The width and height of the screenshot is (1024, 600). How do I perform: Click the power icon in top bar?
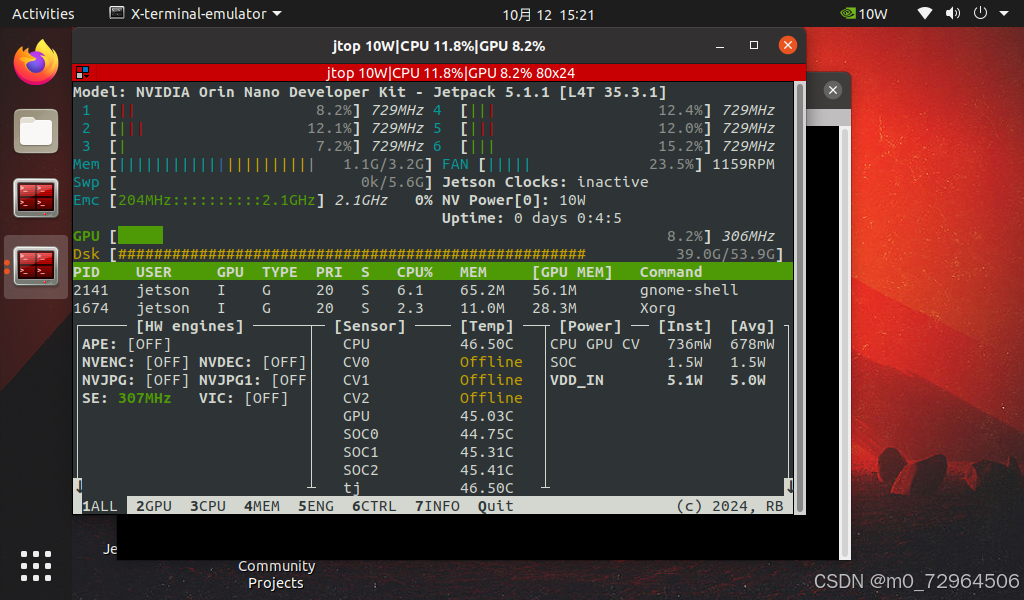980,13
